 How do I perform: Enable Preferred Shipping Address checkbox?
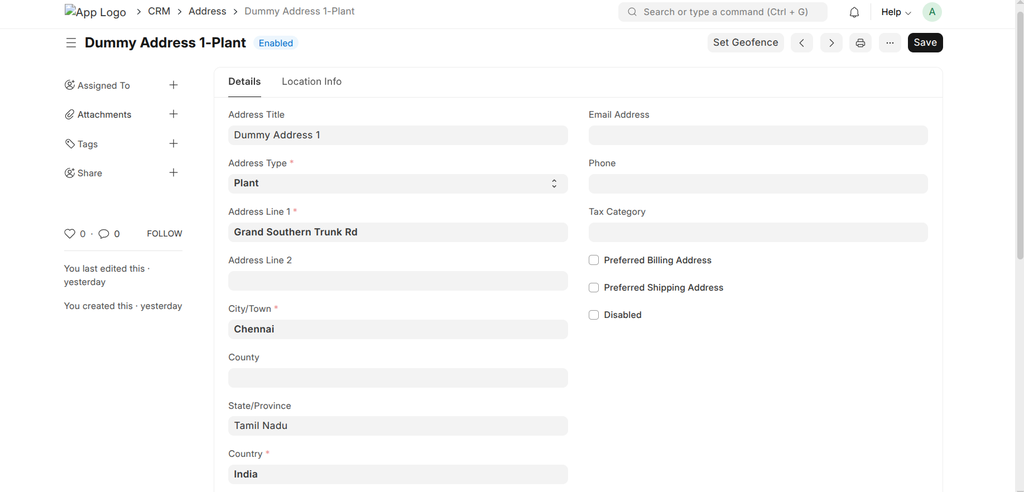click(x=594, y=287)
